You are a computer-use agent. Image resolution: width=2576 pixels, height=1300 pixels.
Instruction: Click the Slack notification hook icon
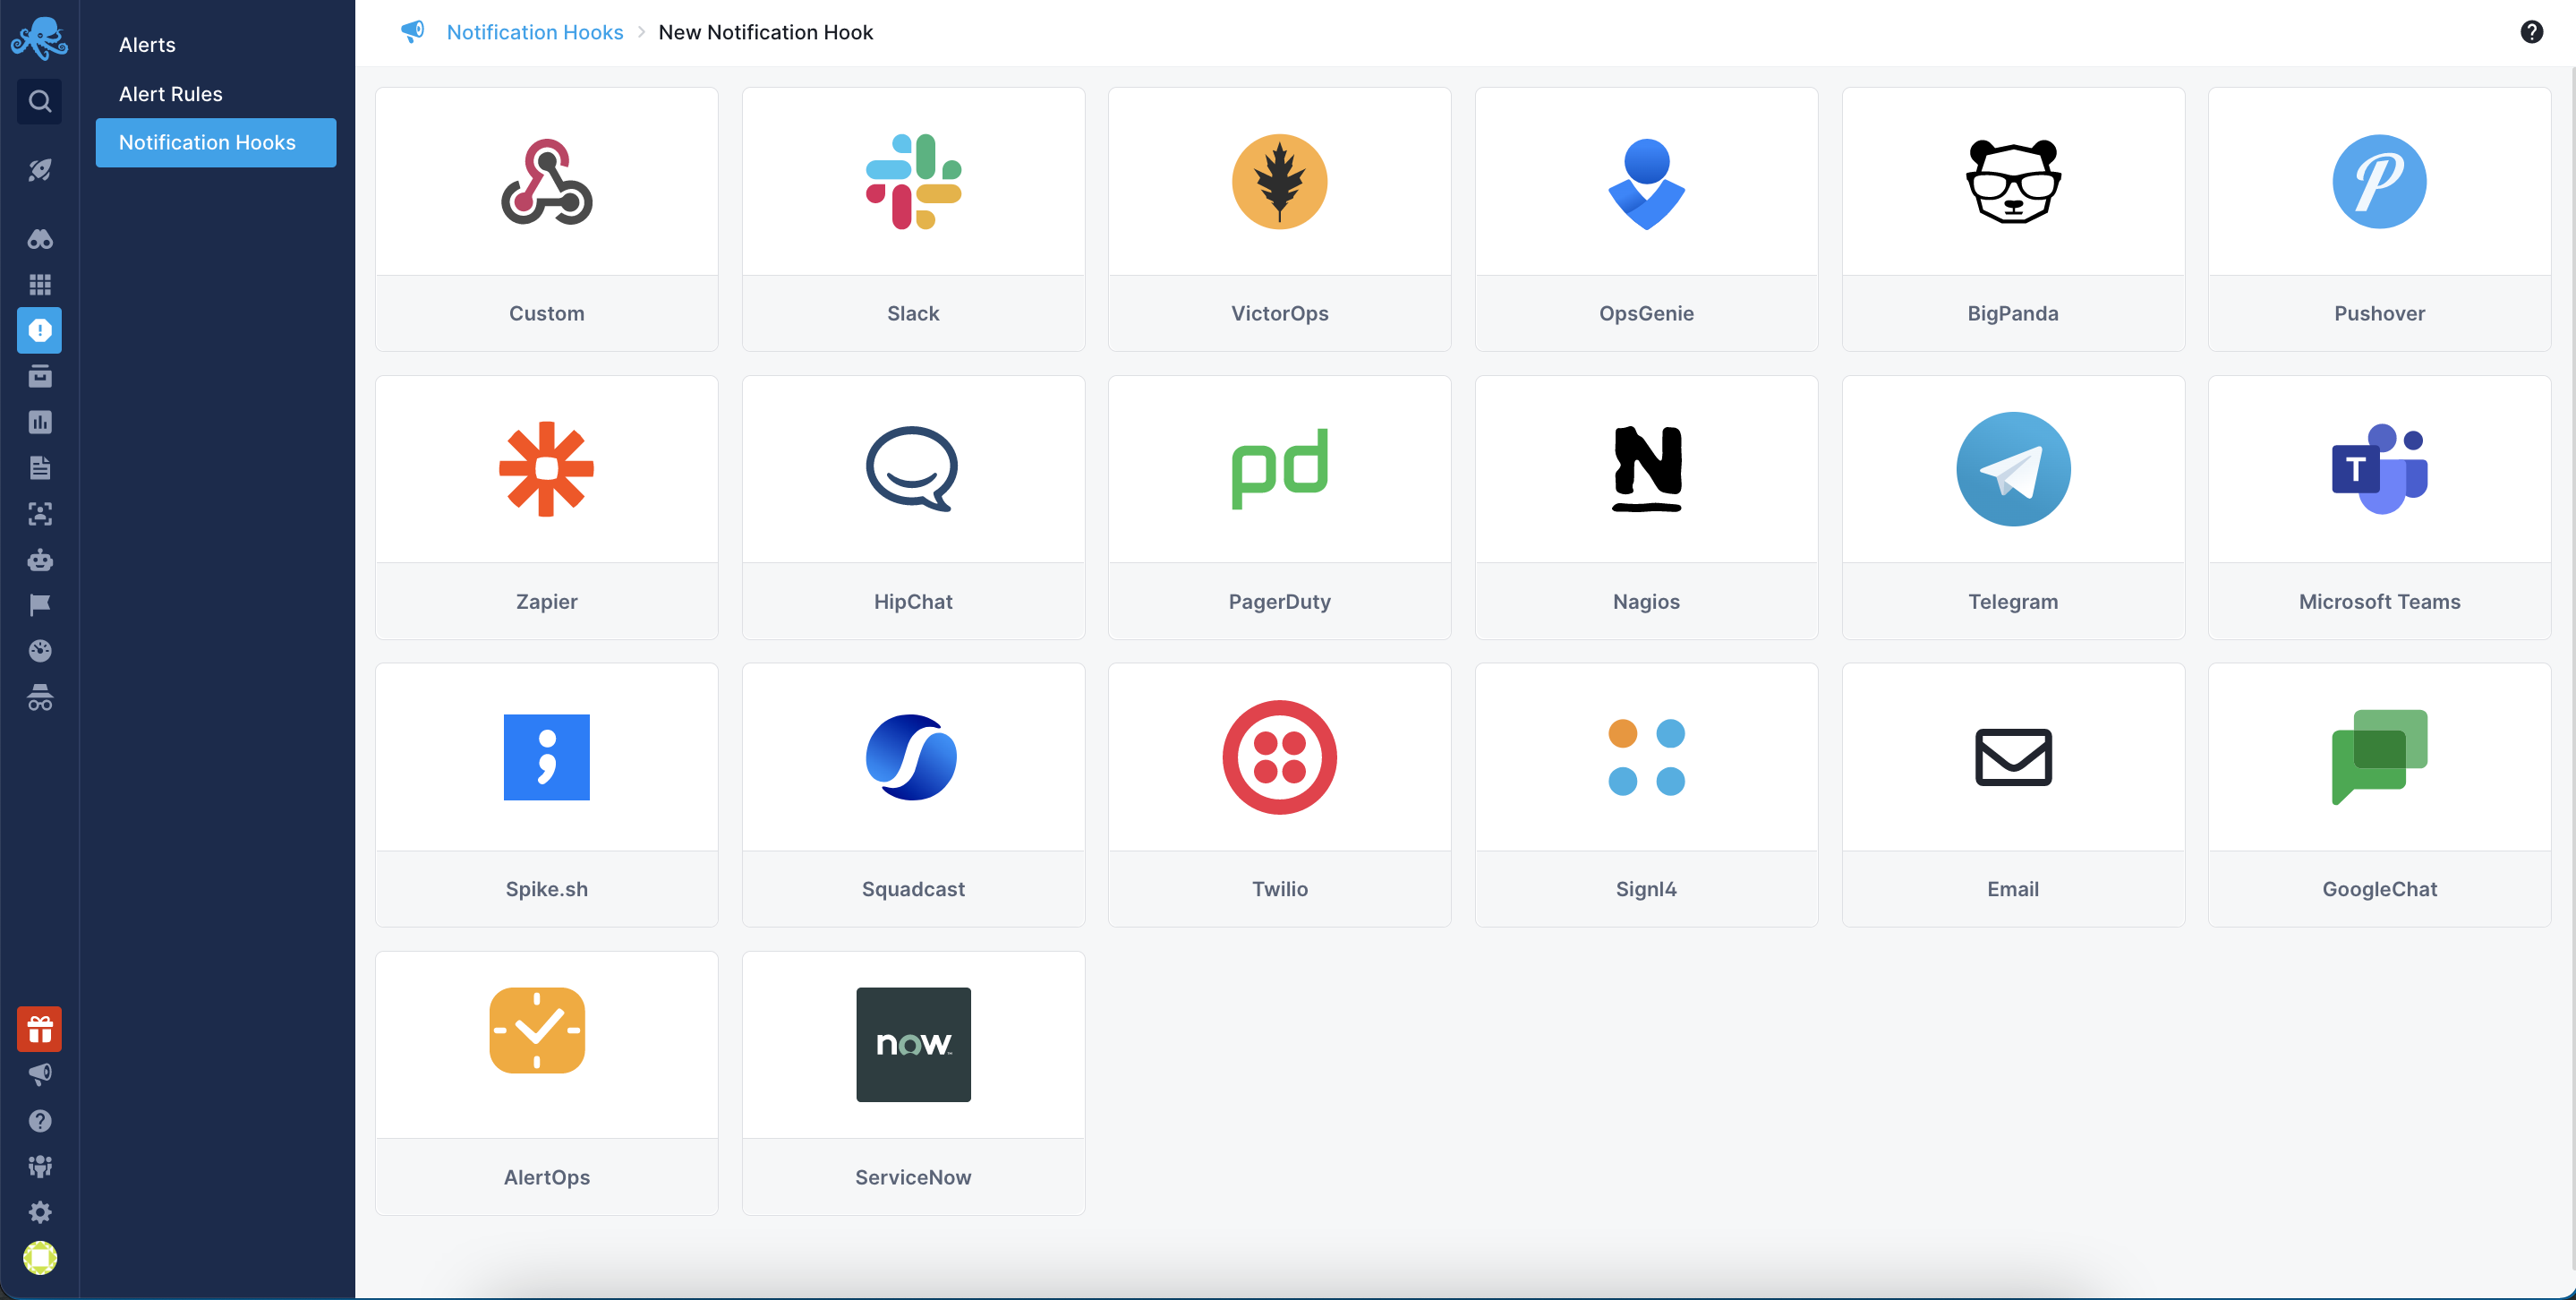pos(913,181)
